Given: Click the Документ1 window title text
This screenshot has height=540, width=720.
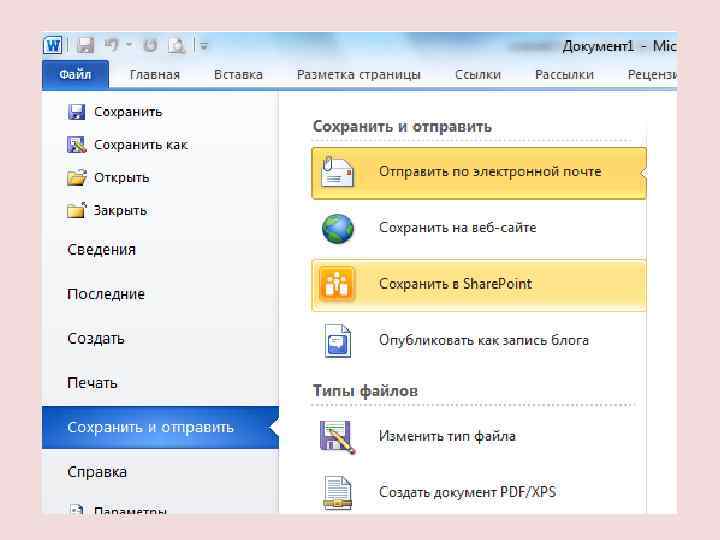Looking at the screenshot, I should (x=598, y=46).
